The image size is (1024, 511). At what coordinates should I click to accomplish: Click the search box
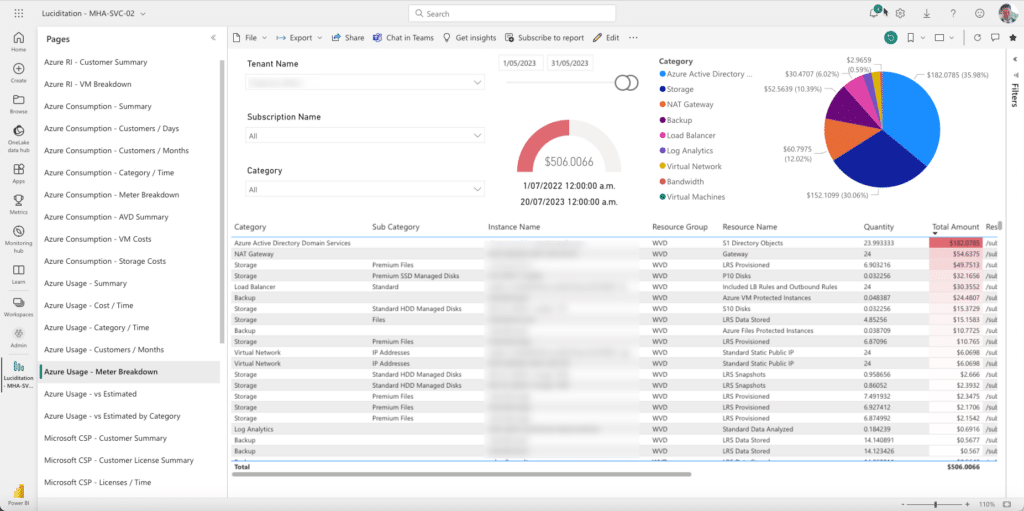(x=512, y=13)
